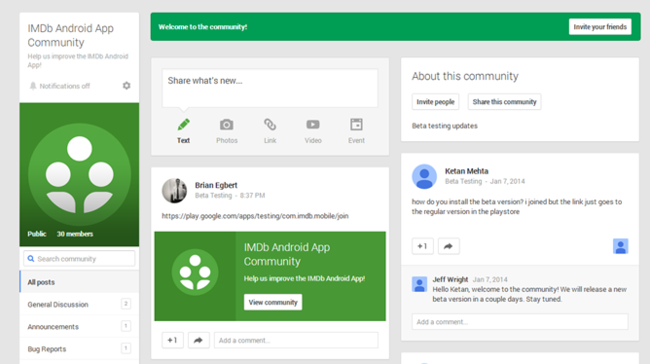This screenshot has width=650, height=364.
Task: Add a comment on Brian Egbert's post
Action: (296, 340)
